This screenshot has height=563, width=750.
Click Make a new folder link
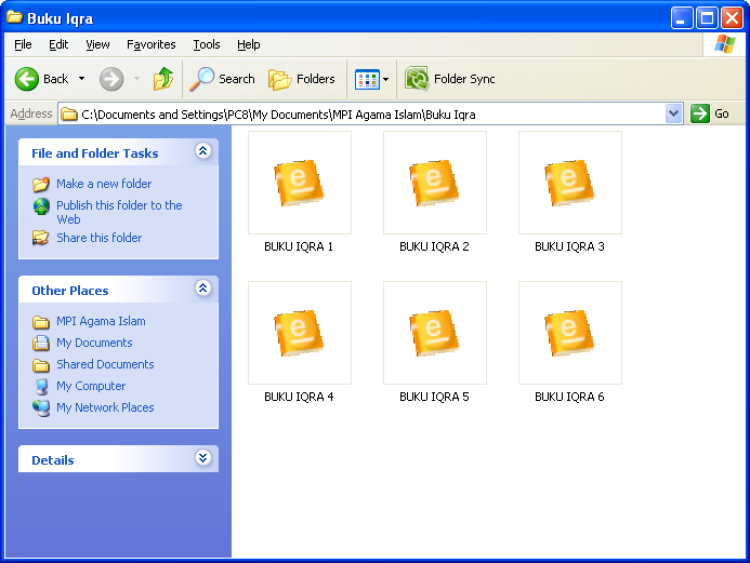(x=104, y=184)
